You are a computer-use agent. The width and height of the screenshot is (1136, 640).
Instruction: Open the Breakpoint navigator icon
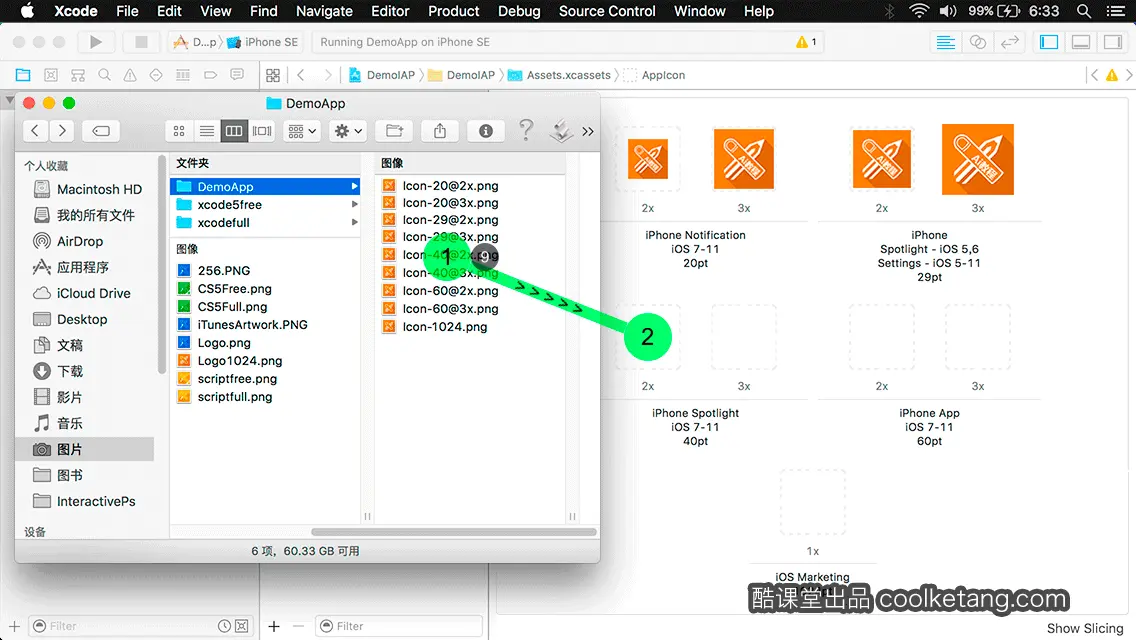click(210, 75)
